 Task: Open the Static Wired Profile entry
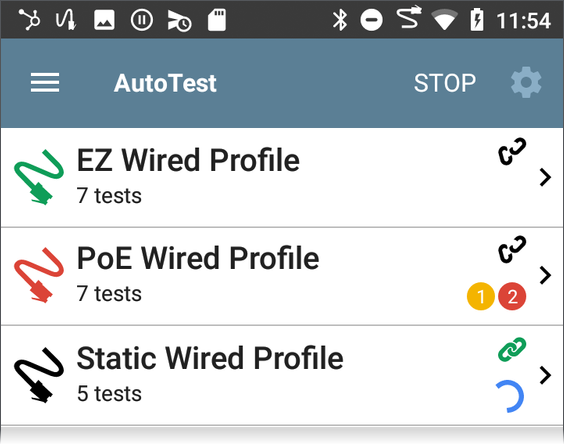click(x=282, y=375)
